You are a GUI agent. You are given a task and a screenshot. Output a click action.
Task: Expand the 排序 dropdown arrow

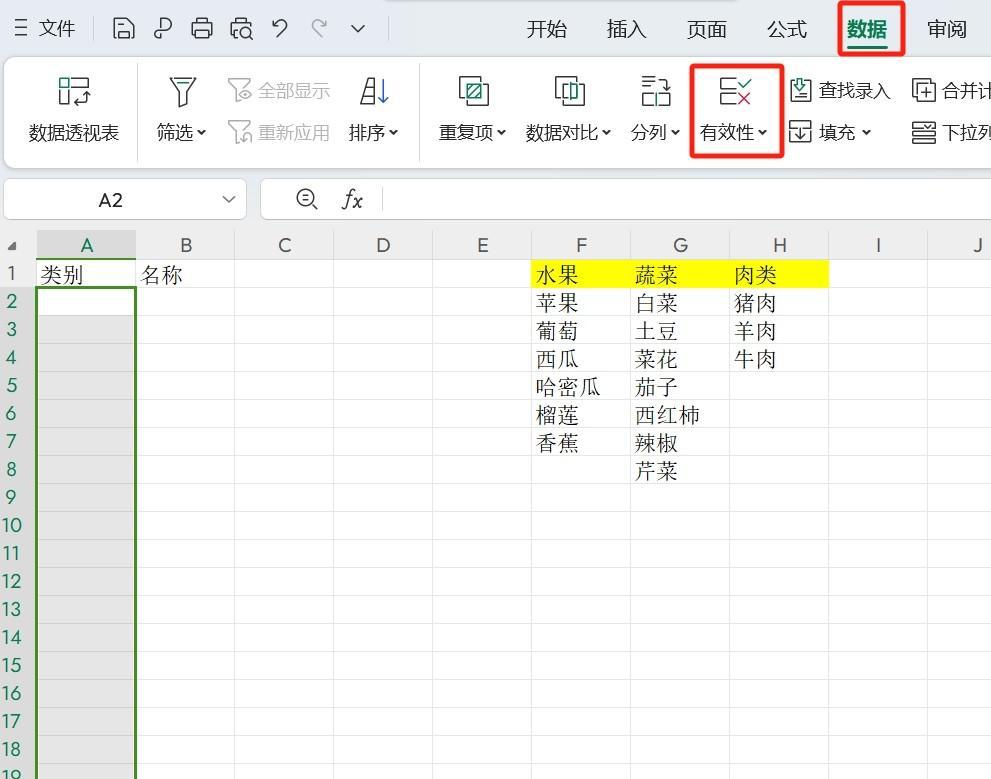click(x=393, y=133)
